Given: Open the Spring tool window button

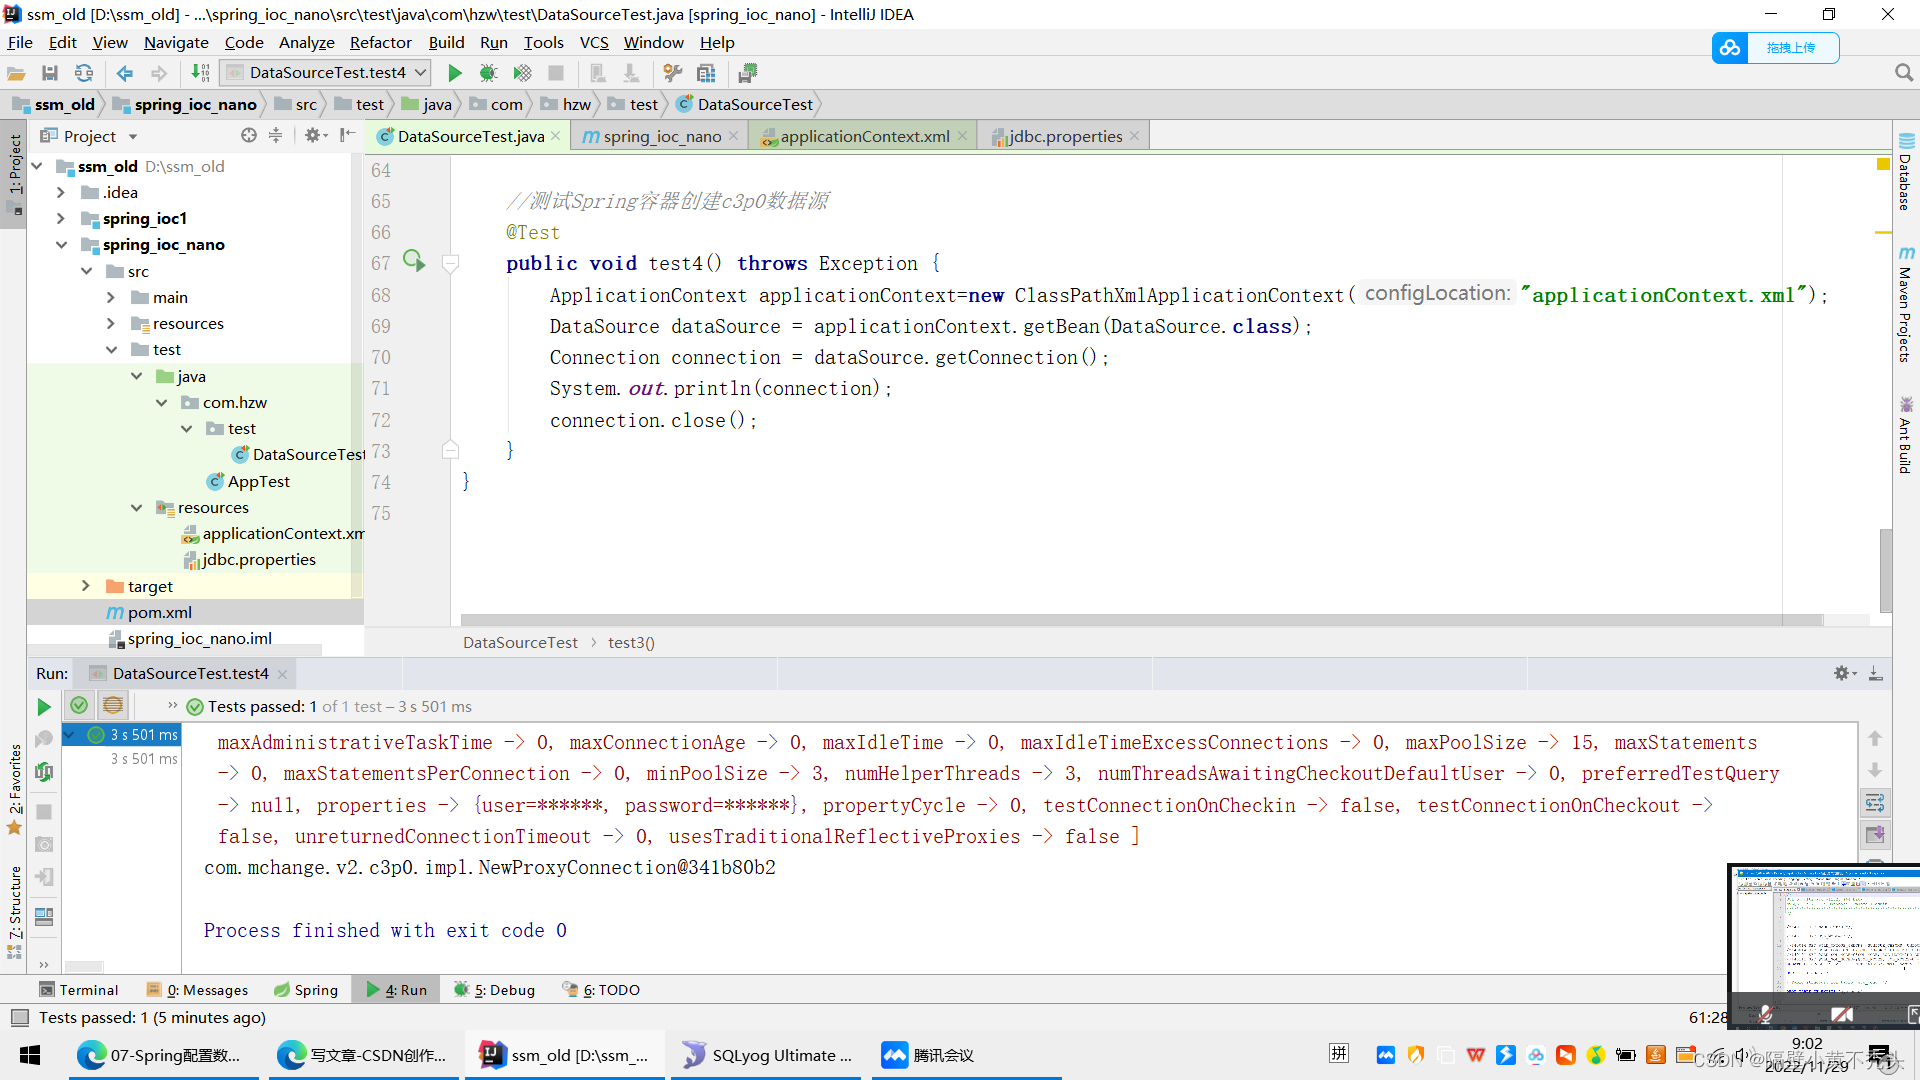Looking at the screenshot, I should coord(306,990).
